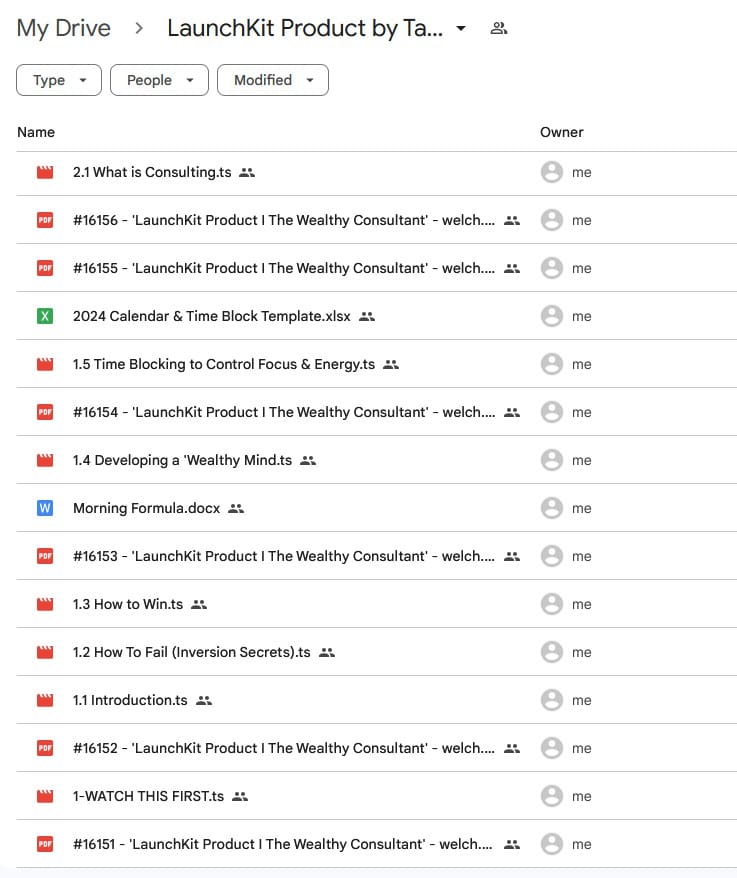Click the PDF icon next to file #16151
The width and height of the screenshot is (737, 878).
point(44,844)
